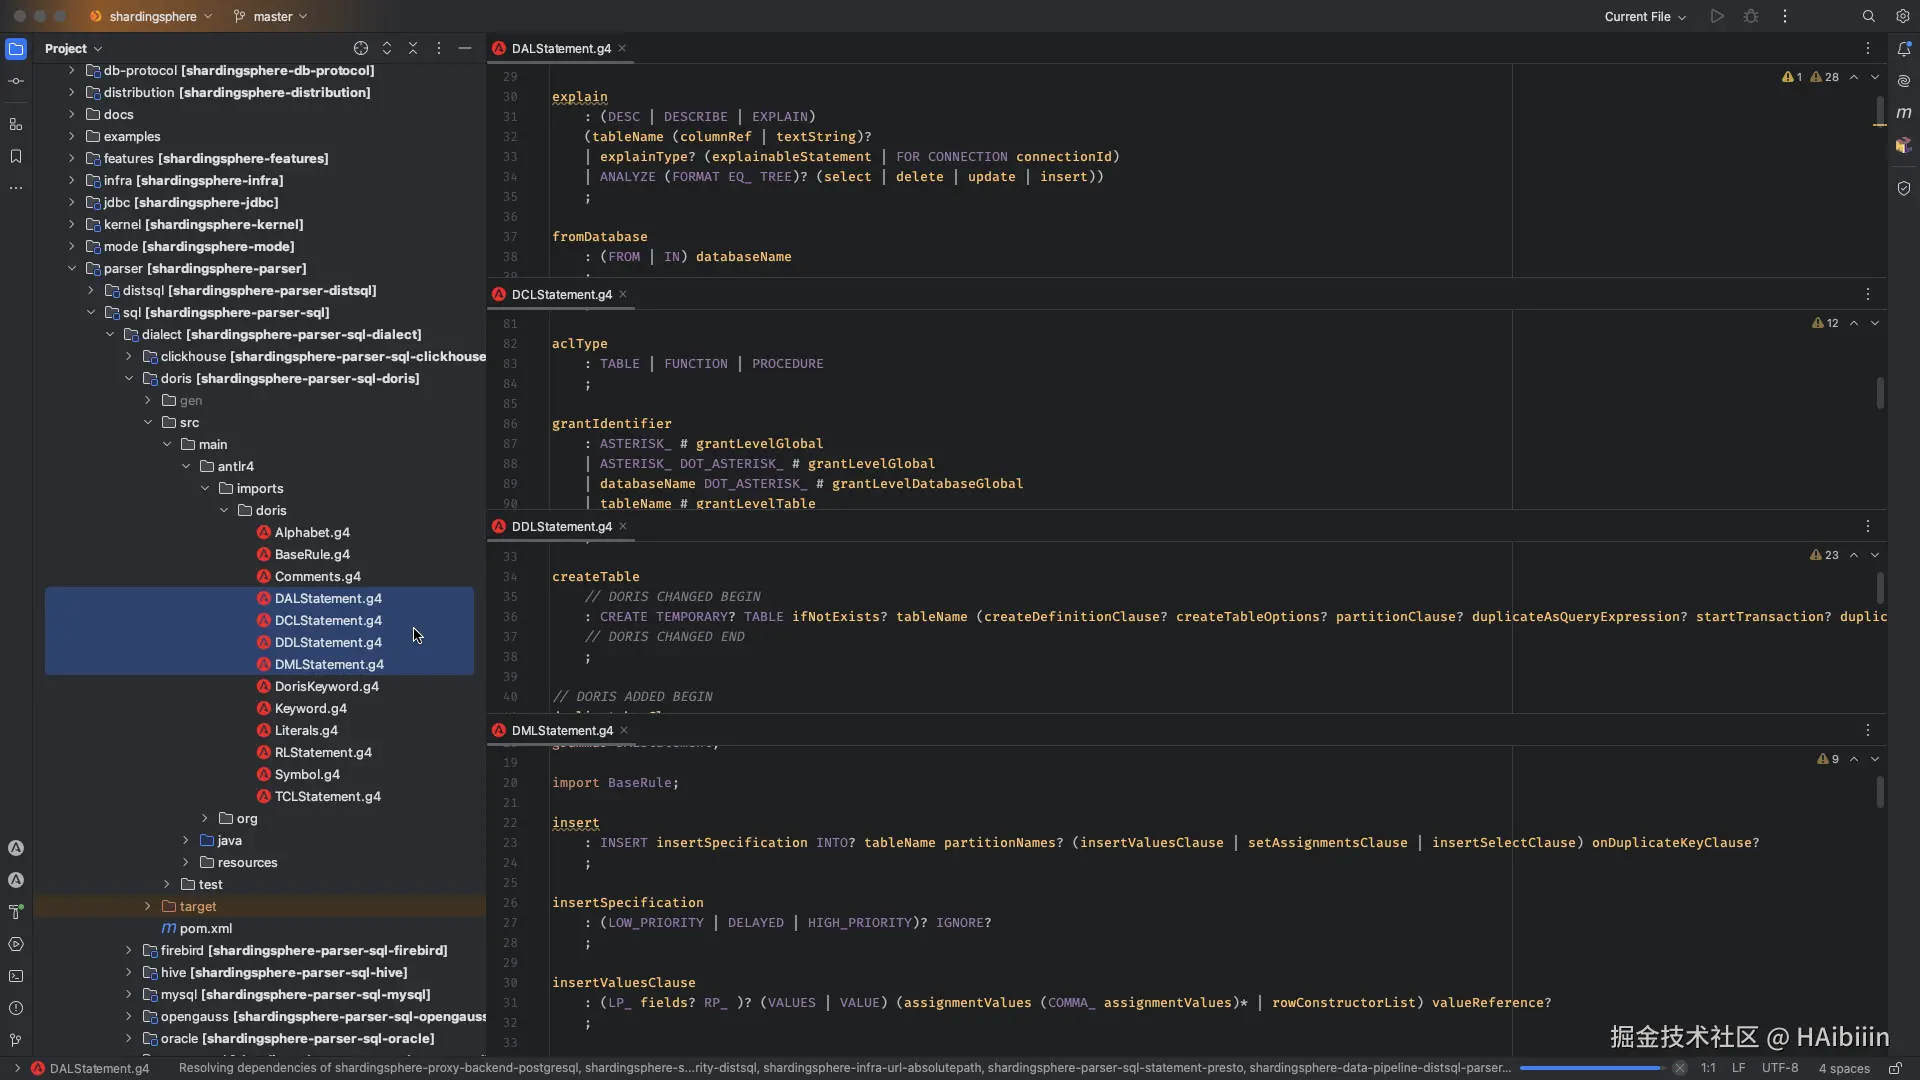Toggle read-only lock icon in status bar
1920x1080 pixels.
pyautogui.click(x=1895, y=1068)
